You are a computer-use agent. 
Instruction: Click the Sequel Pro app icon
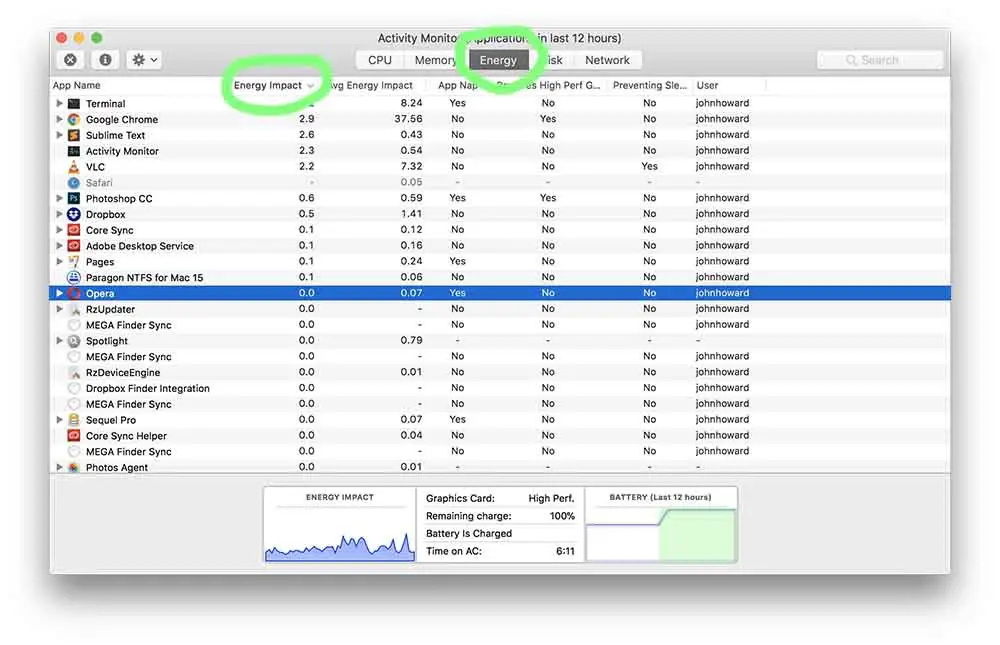tap(74, 420)
